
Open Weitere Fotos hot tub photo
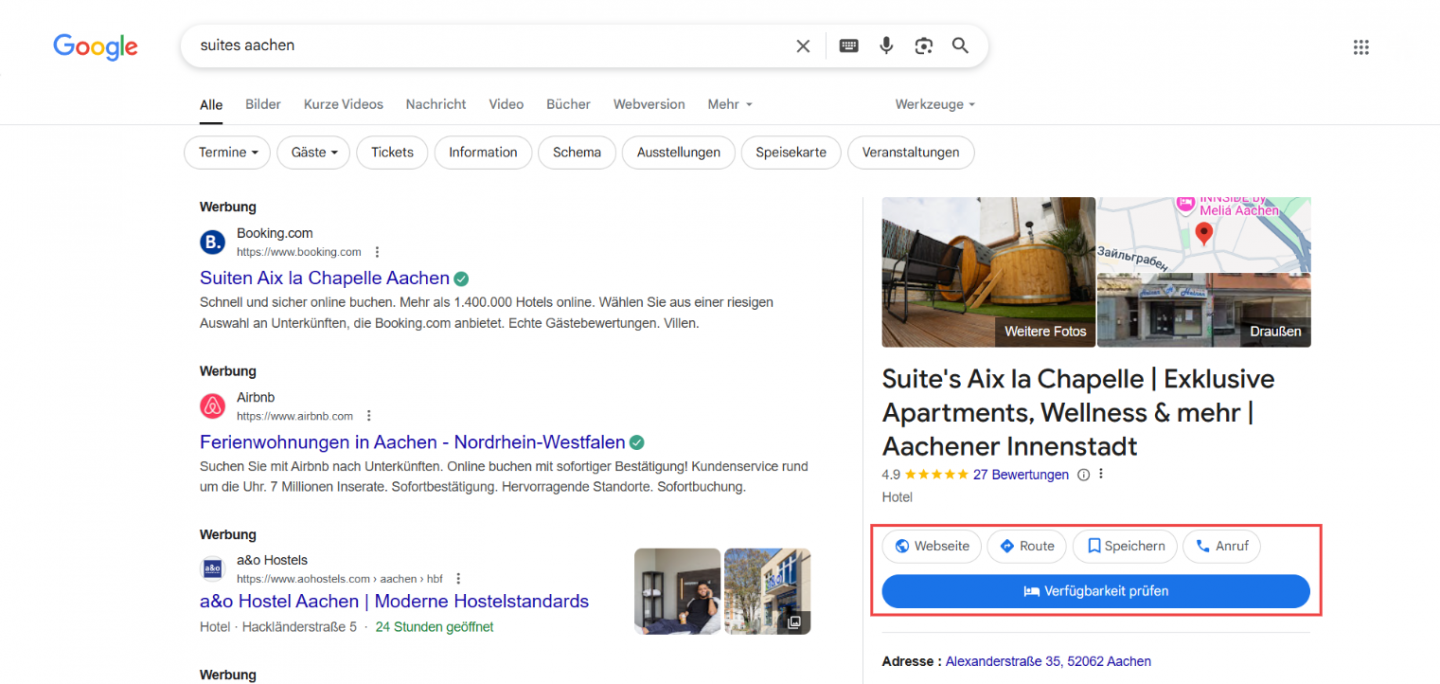tap(988, 272)
